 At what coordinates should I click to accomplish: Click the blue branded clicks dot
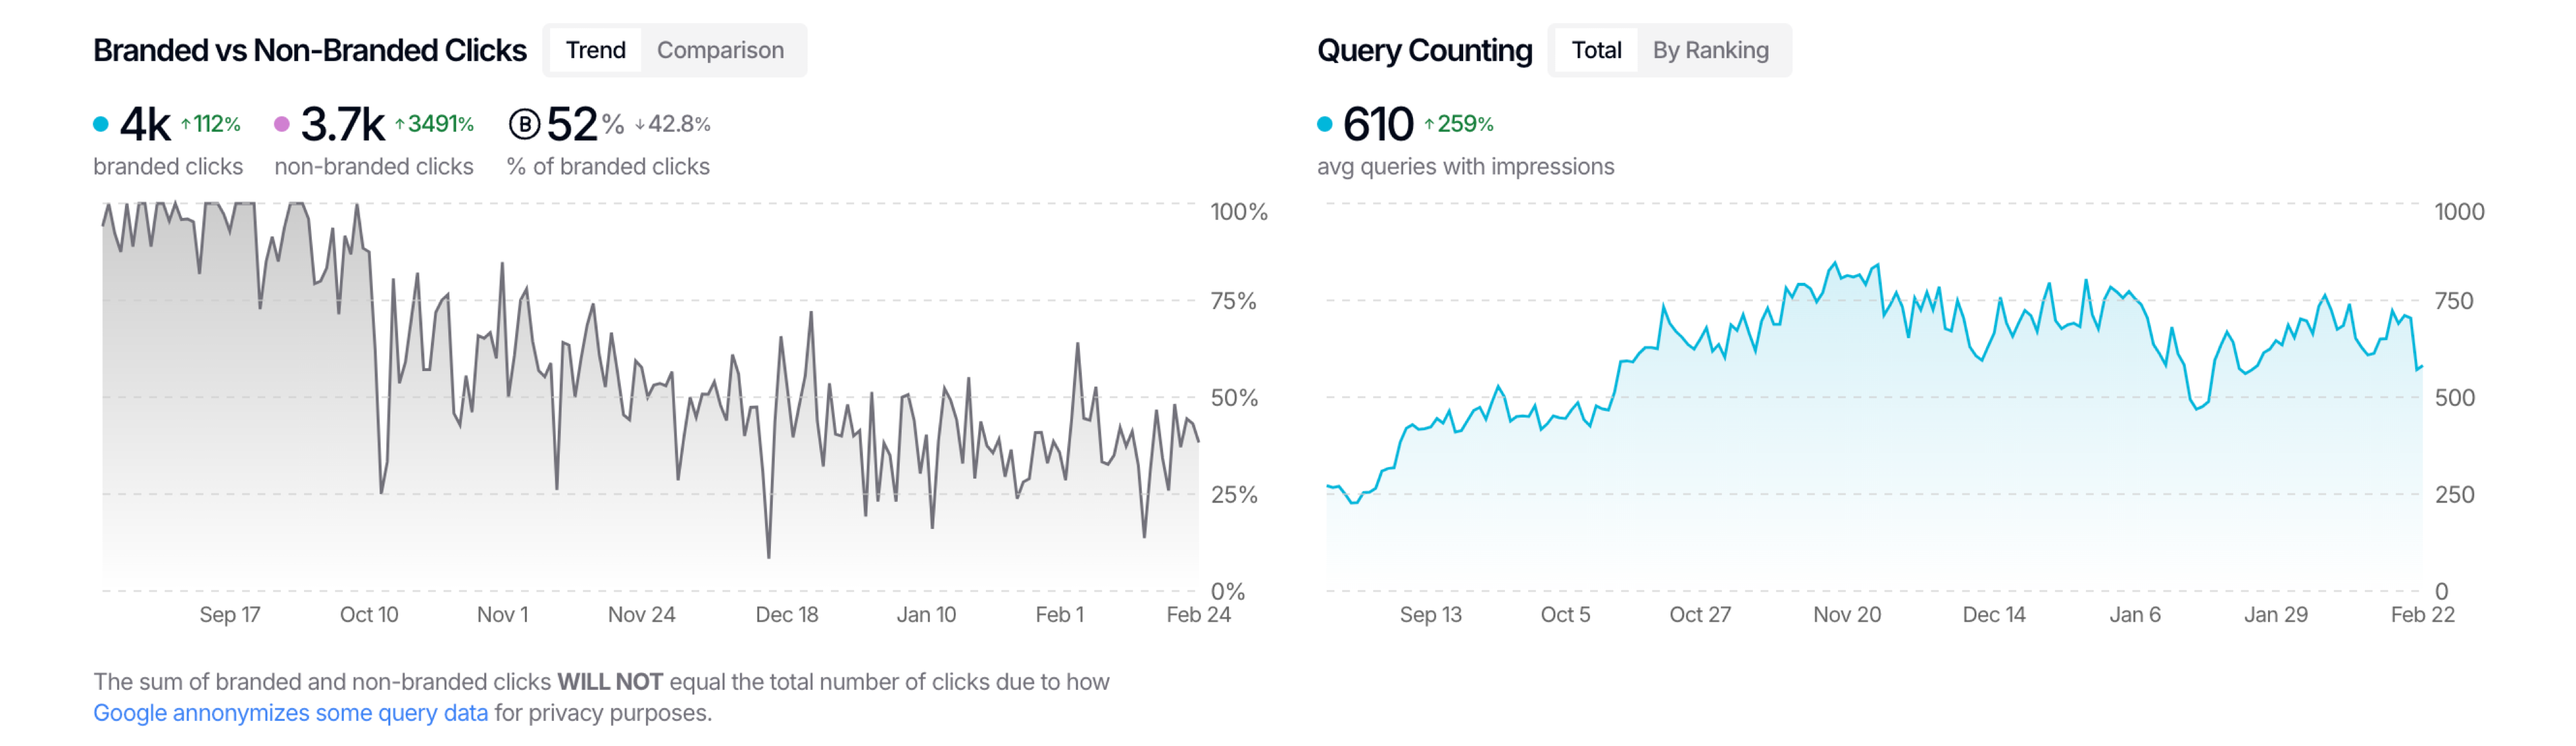coord(101,124)
